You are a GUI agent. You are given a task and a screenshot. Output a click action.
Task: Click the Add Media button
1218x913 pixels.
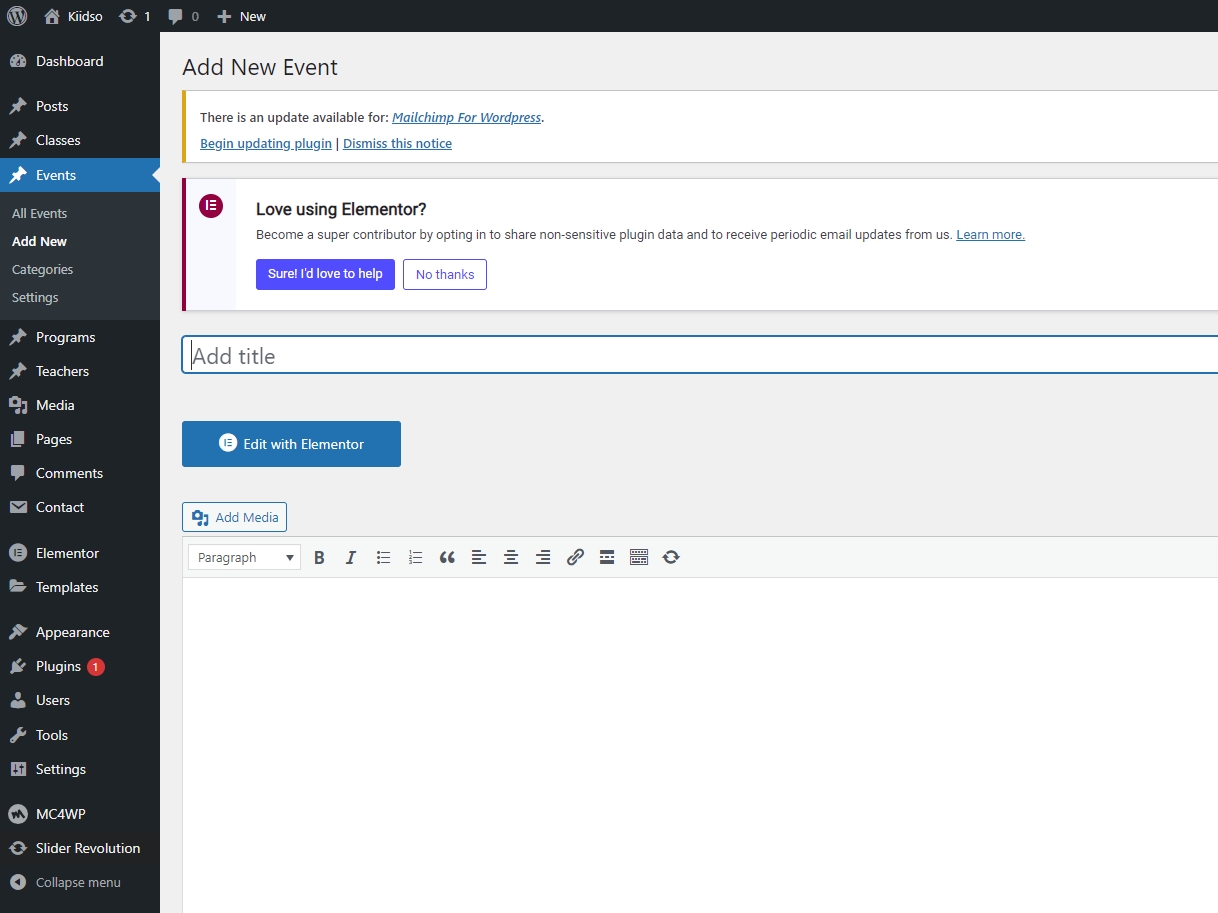pos(235,517)
